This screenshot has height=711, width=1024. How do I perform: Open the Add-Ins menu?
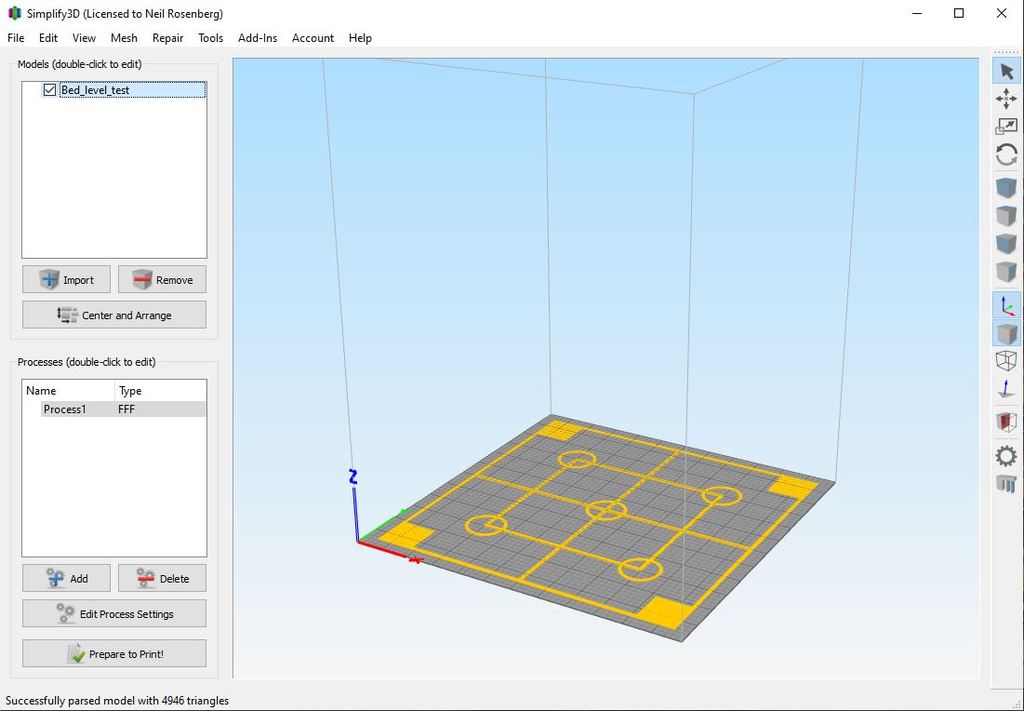click(x=257, y=38)
